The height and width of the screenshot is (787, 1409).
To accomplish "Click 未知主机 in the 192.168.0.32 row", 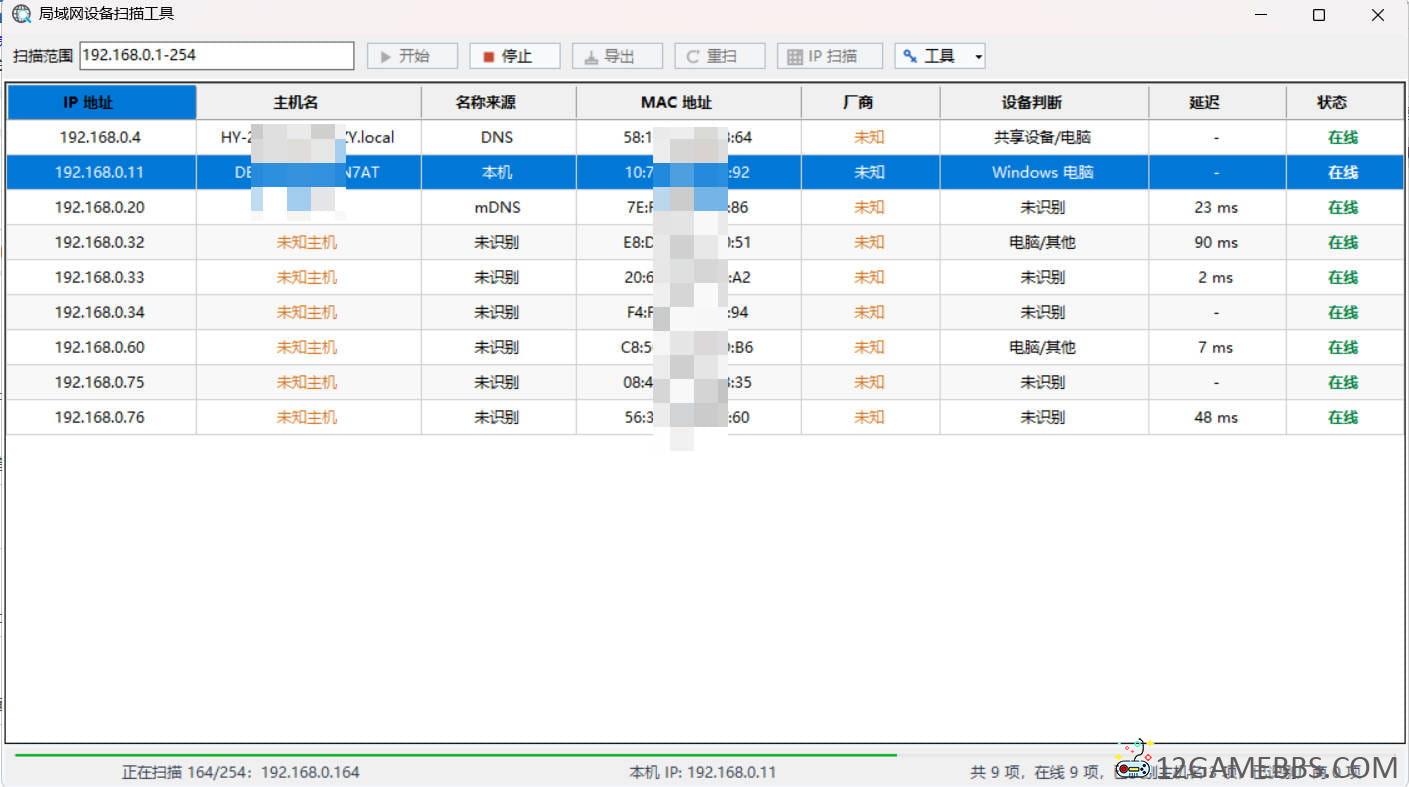I will coord(307,242).
